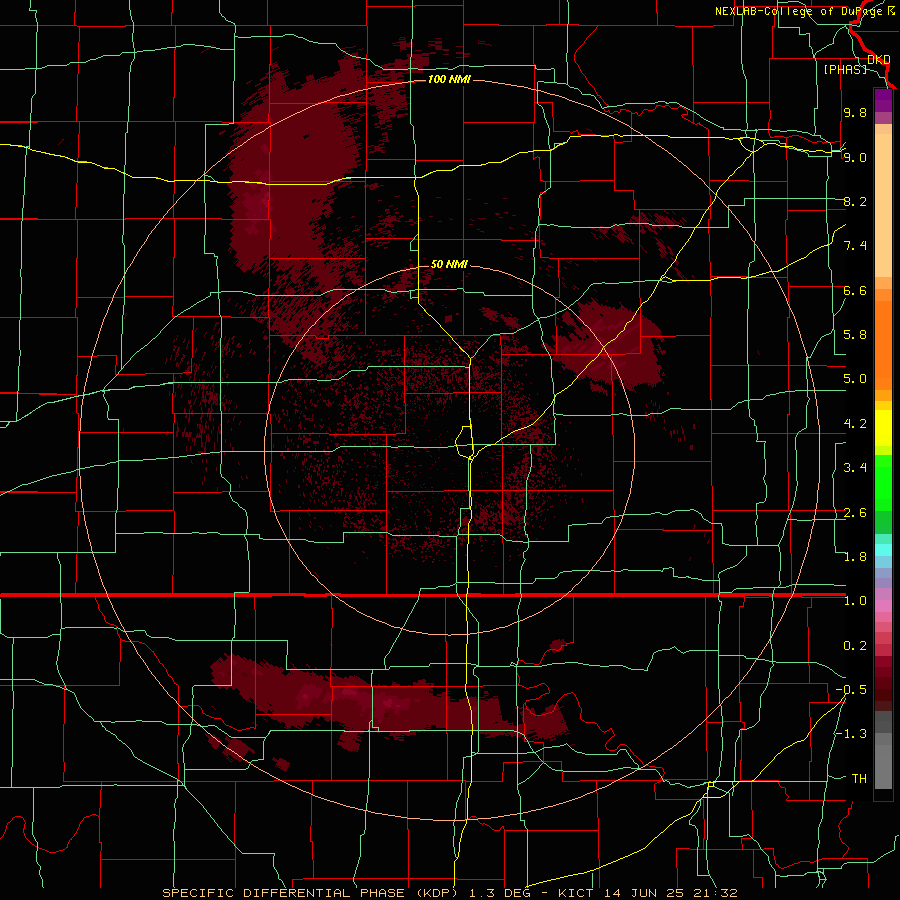Screen dimensions: 900x900
Task: Click the 3.4 scale value label
Action: (855, 468)
